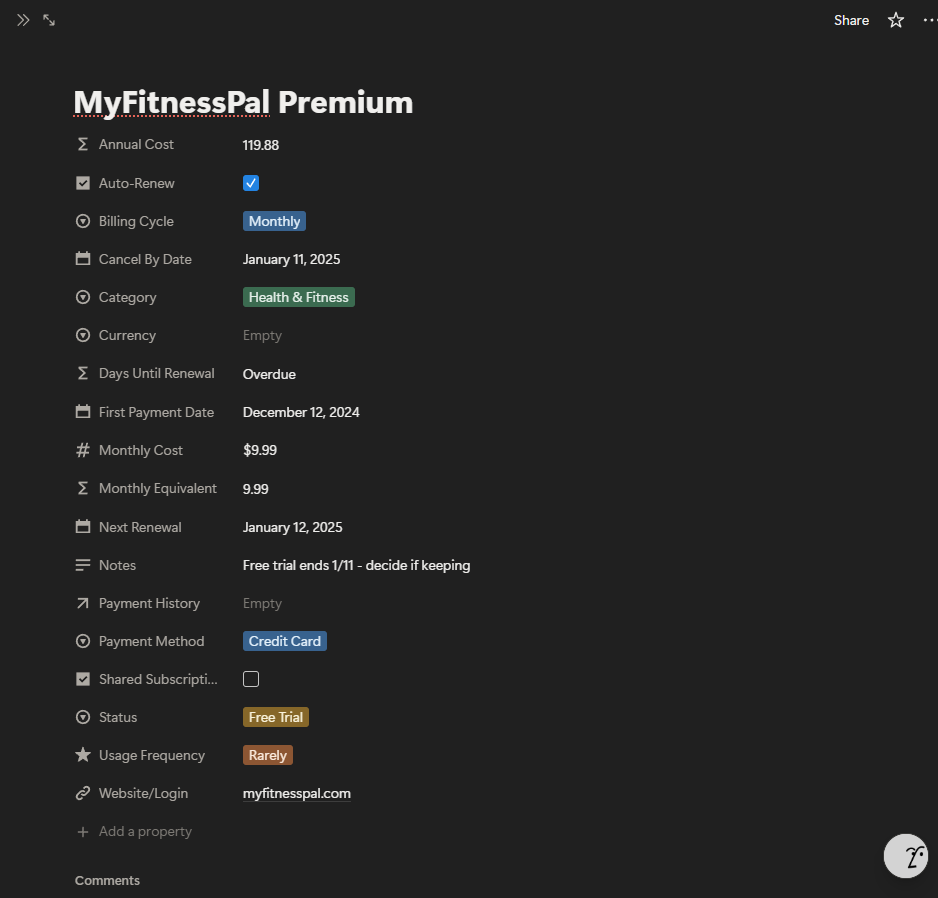The image size is (938, 898).
Task: Click the star icon beside Usage Frequency
Action: [83, 755]
